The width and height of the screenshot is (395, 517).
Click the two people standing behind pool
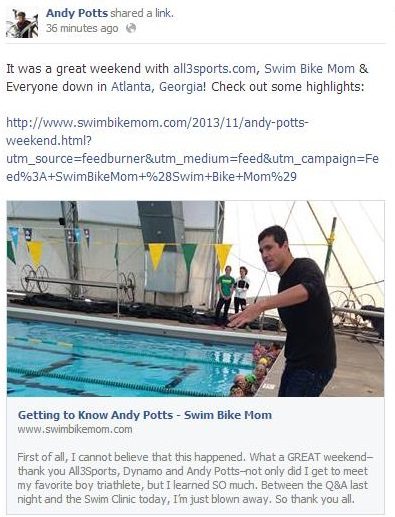pos(232,293)
